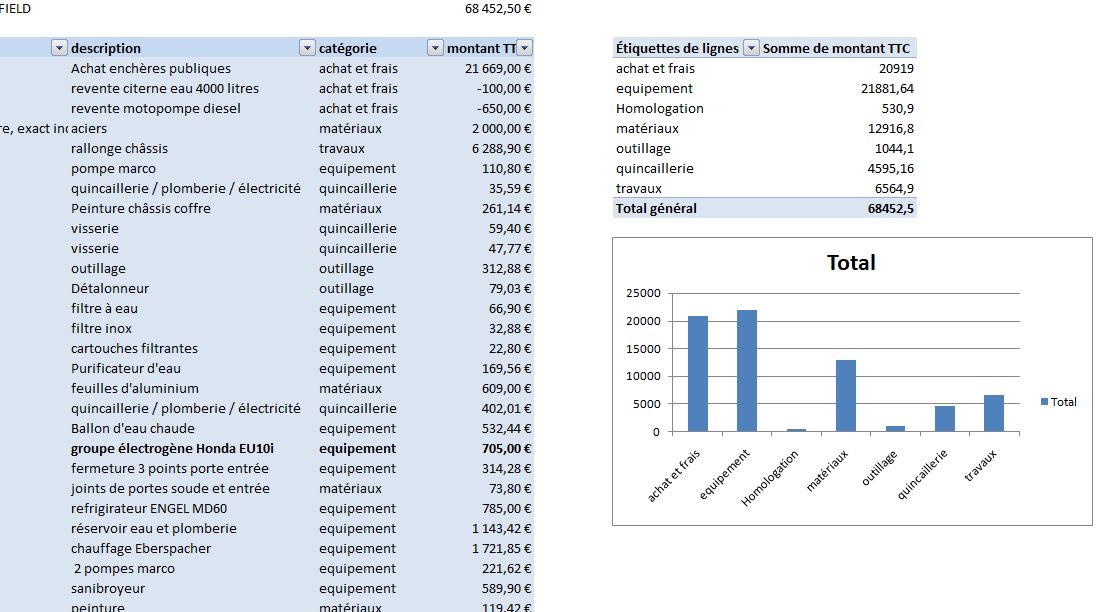Select the 68 452,50 € cell at top
The height and width of the screenshot is (612, 1100).
tap(498, 8)
